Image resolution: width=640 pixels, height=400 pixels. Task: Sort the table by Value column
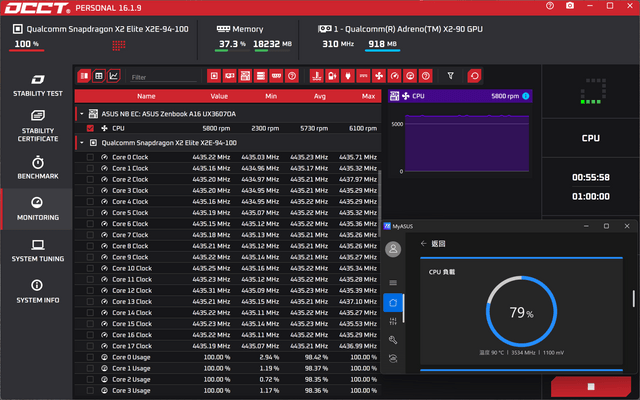pos(219,96)
